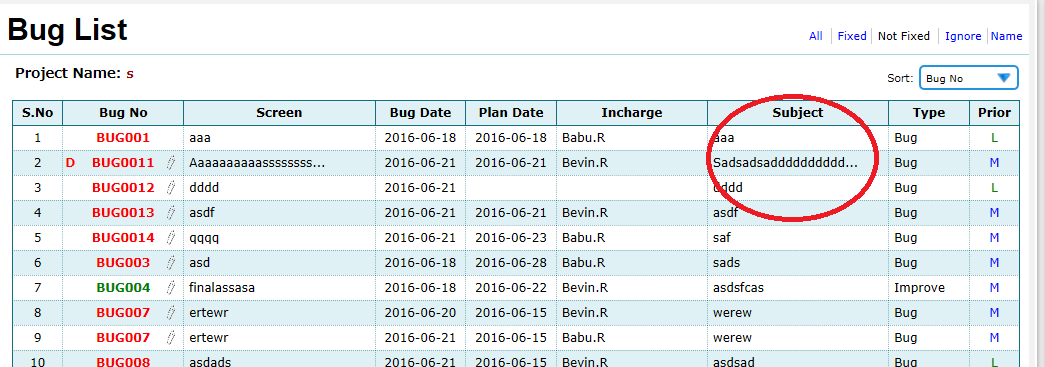Open the green BUG004 link
The image size is (1045, 367).
[x=123, y=288]
